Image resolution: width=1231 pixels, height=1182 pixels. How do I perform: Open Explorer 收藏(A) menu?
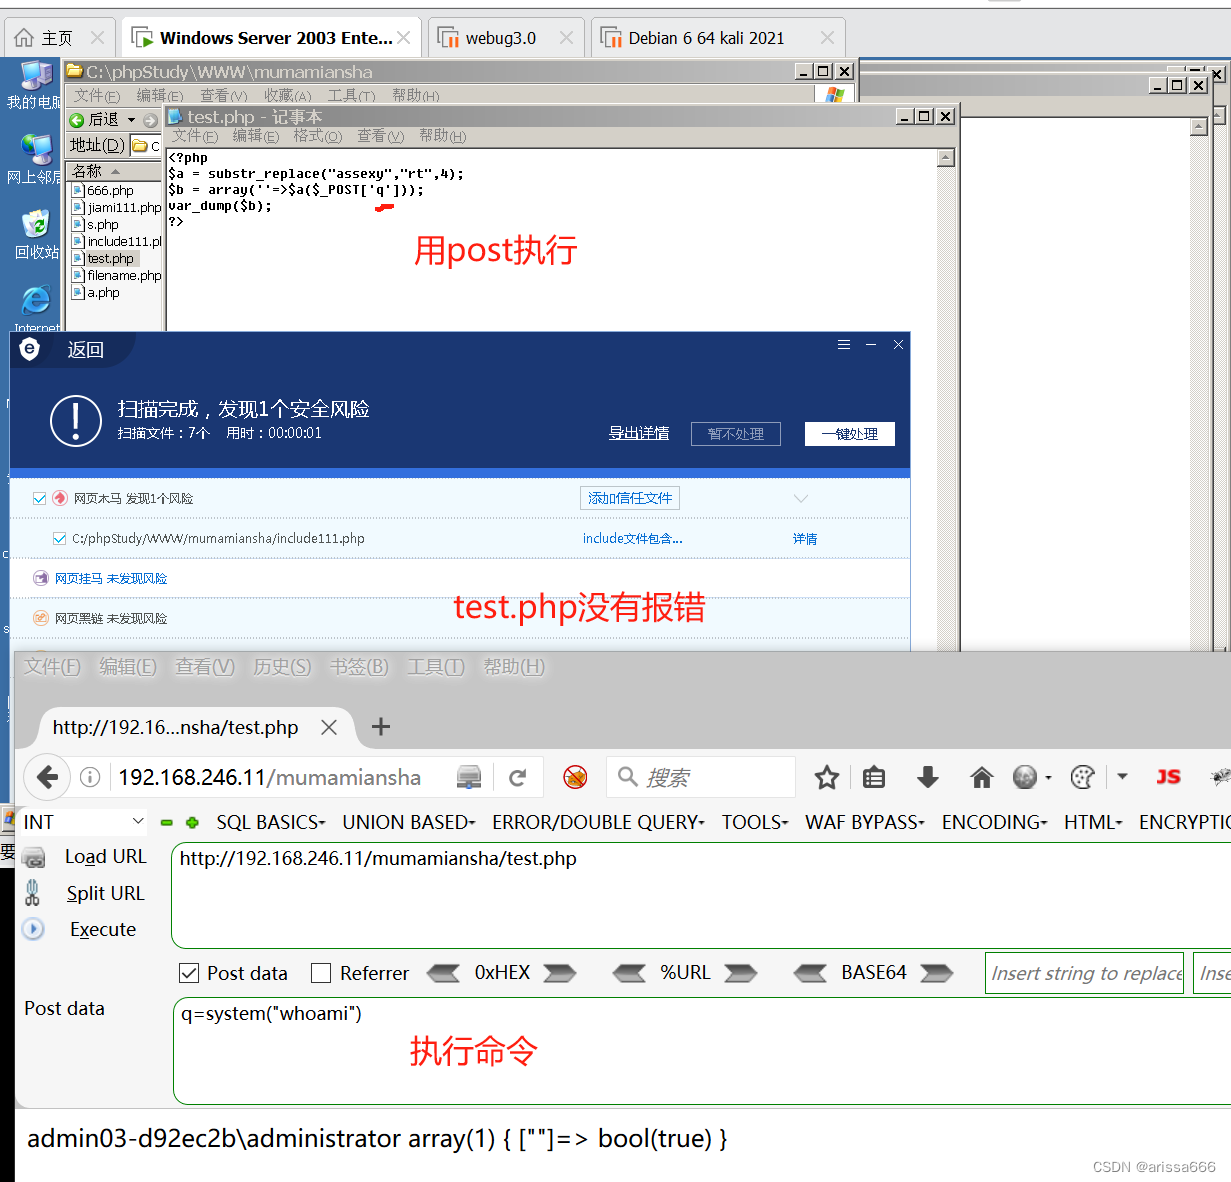(x=287, y=96)
